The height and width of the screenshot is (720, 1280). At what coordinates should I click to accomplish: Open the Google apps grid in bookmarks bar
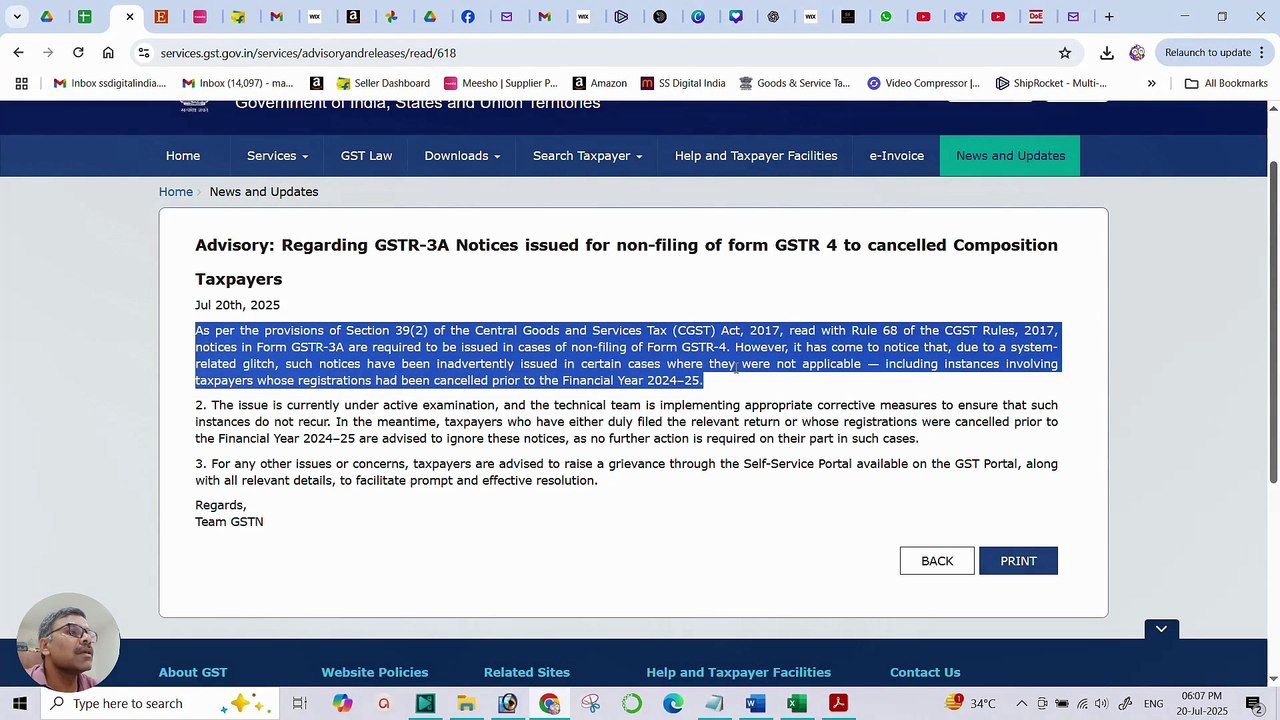(21, 83)
